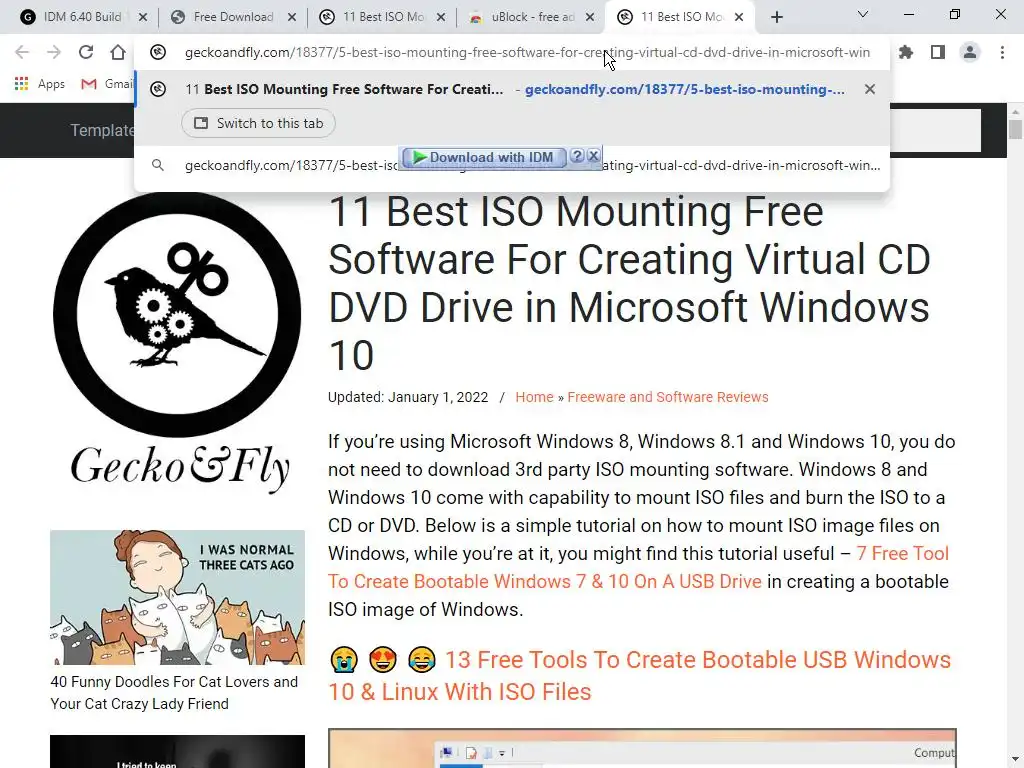The width and height of the screenshot is (1024, 768).
Task: Reload the current page
Action: coord(86,52)
